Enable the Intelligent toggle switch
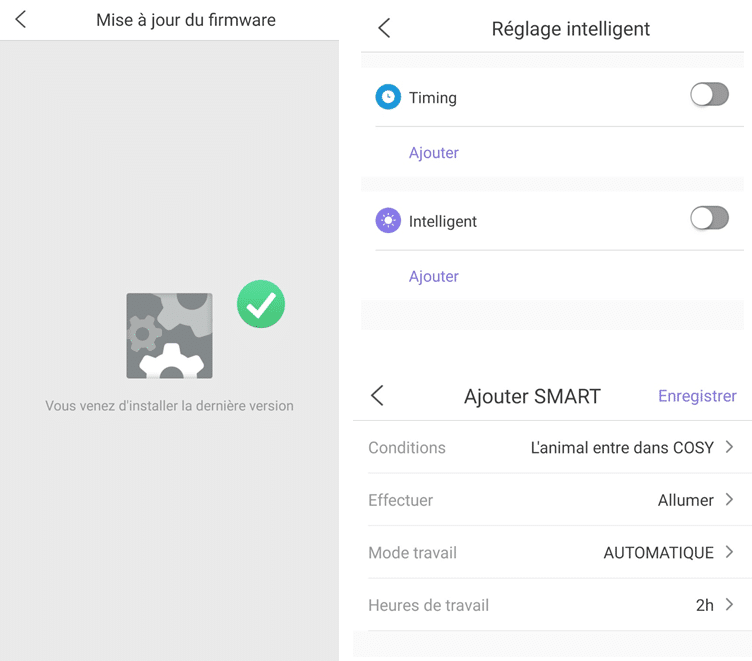This screenshot has width=752, height=661. point(709,218)
